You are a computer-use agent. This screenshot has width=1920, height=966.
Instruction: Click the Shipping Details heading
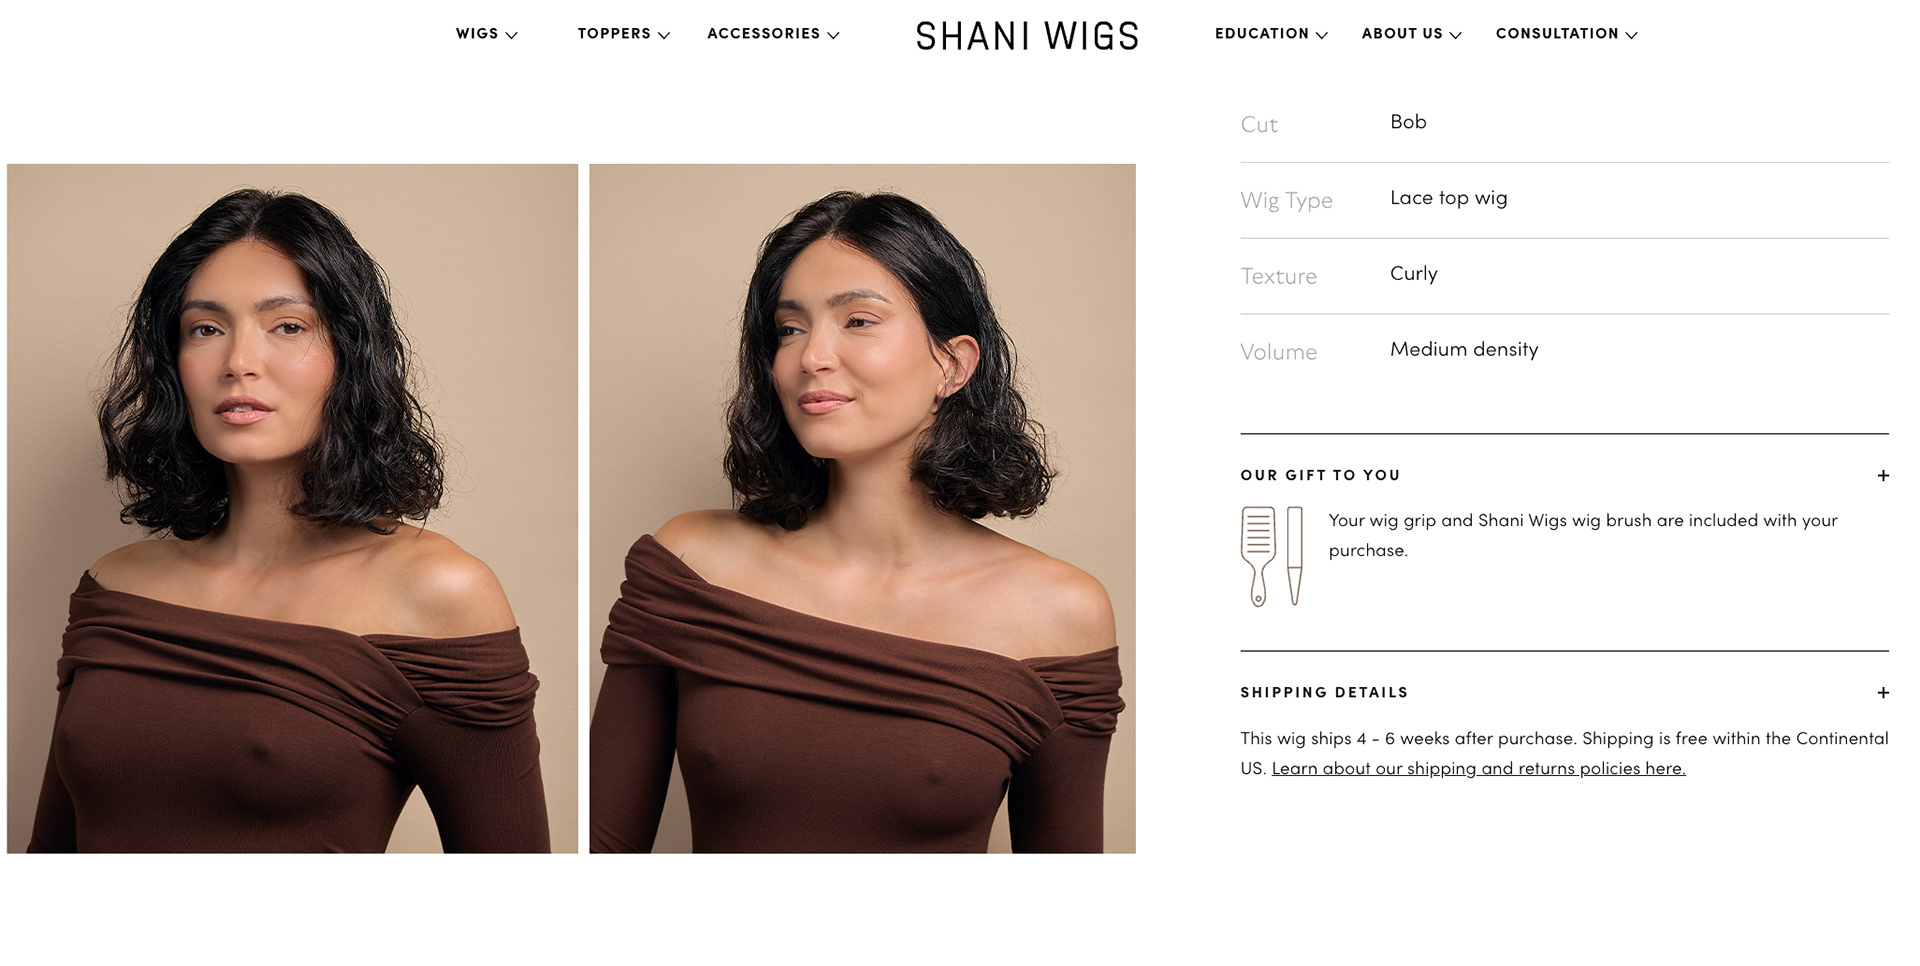click(x=1324, y=692)
